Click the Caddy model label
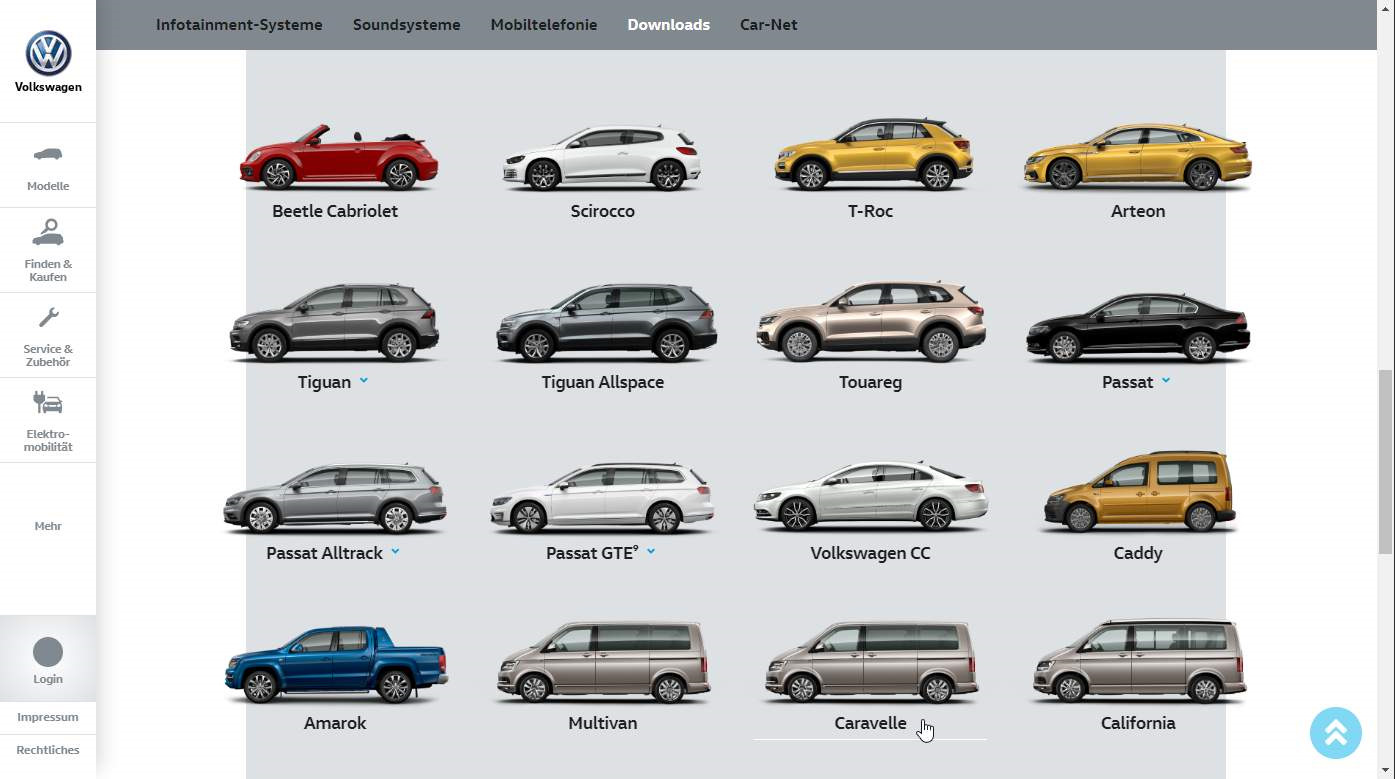Screen dimensions: 1395x779 pyautogui.click(x=1138, y=553)
